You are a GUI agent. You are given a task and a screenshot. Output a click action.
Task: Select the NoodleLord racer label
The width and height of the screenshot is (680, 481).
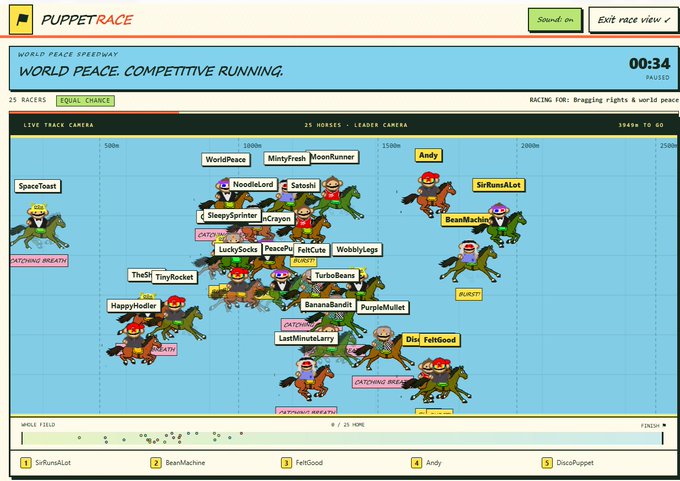253,184
